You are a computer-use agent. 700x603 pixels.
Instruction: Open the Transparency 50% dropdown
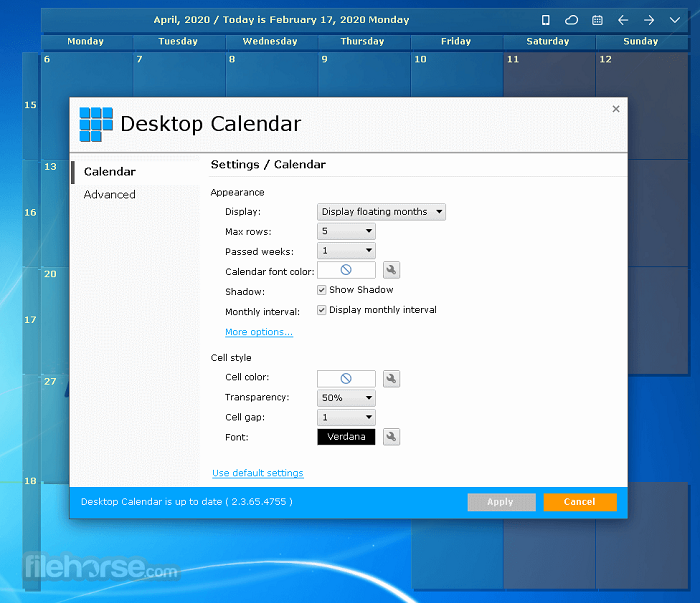click(x=346, y=398)
